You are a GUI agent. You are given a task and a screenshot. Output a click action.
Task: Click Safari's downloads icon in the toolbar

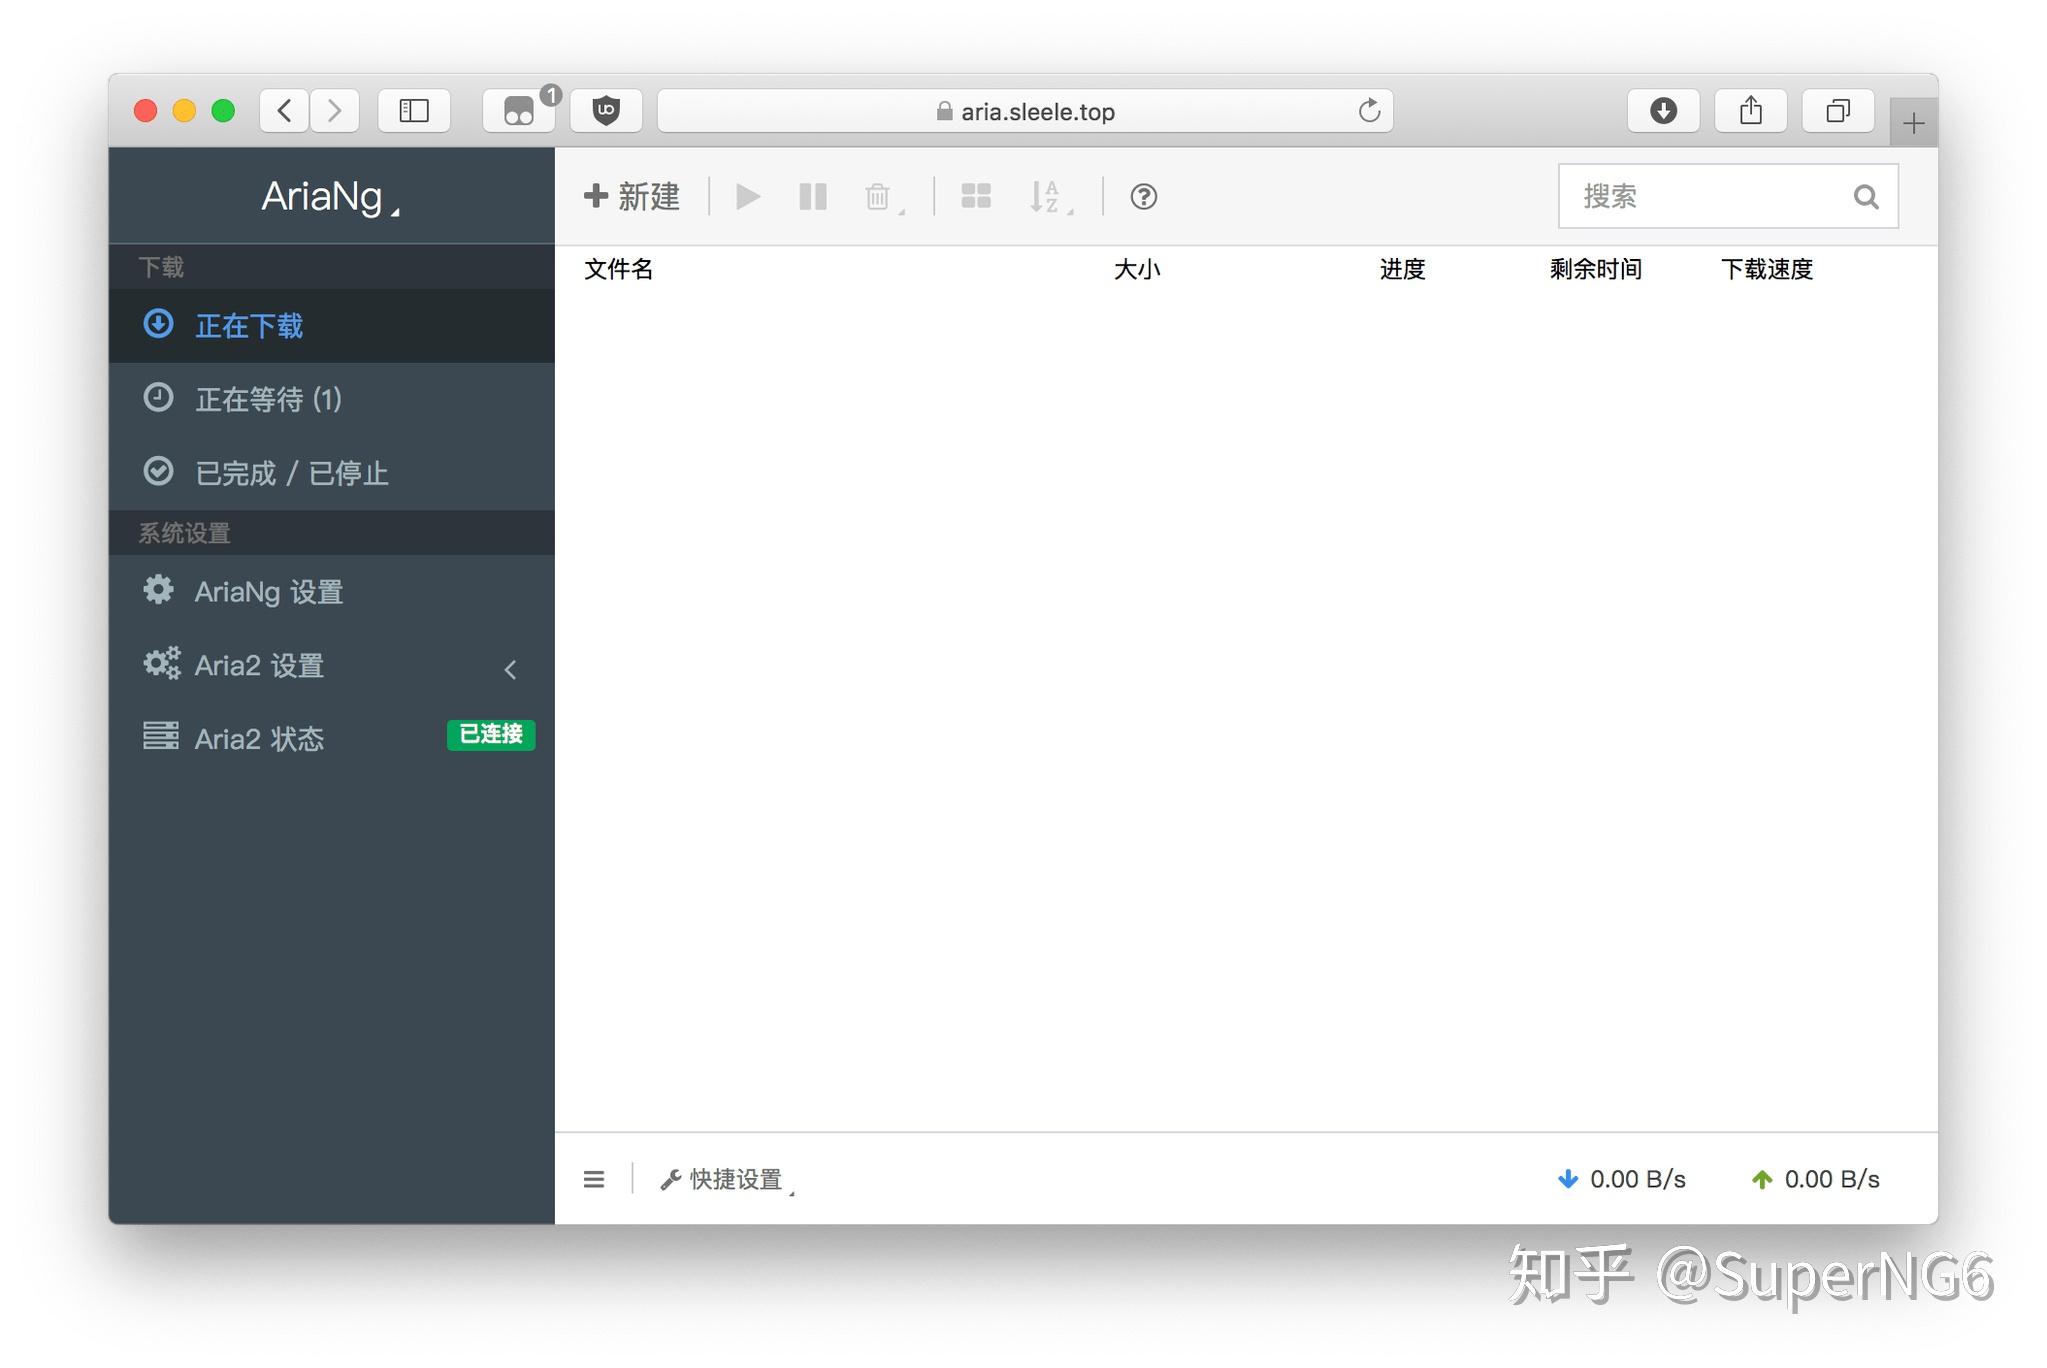(1662, 110)
